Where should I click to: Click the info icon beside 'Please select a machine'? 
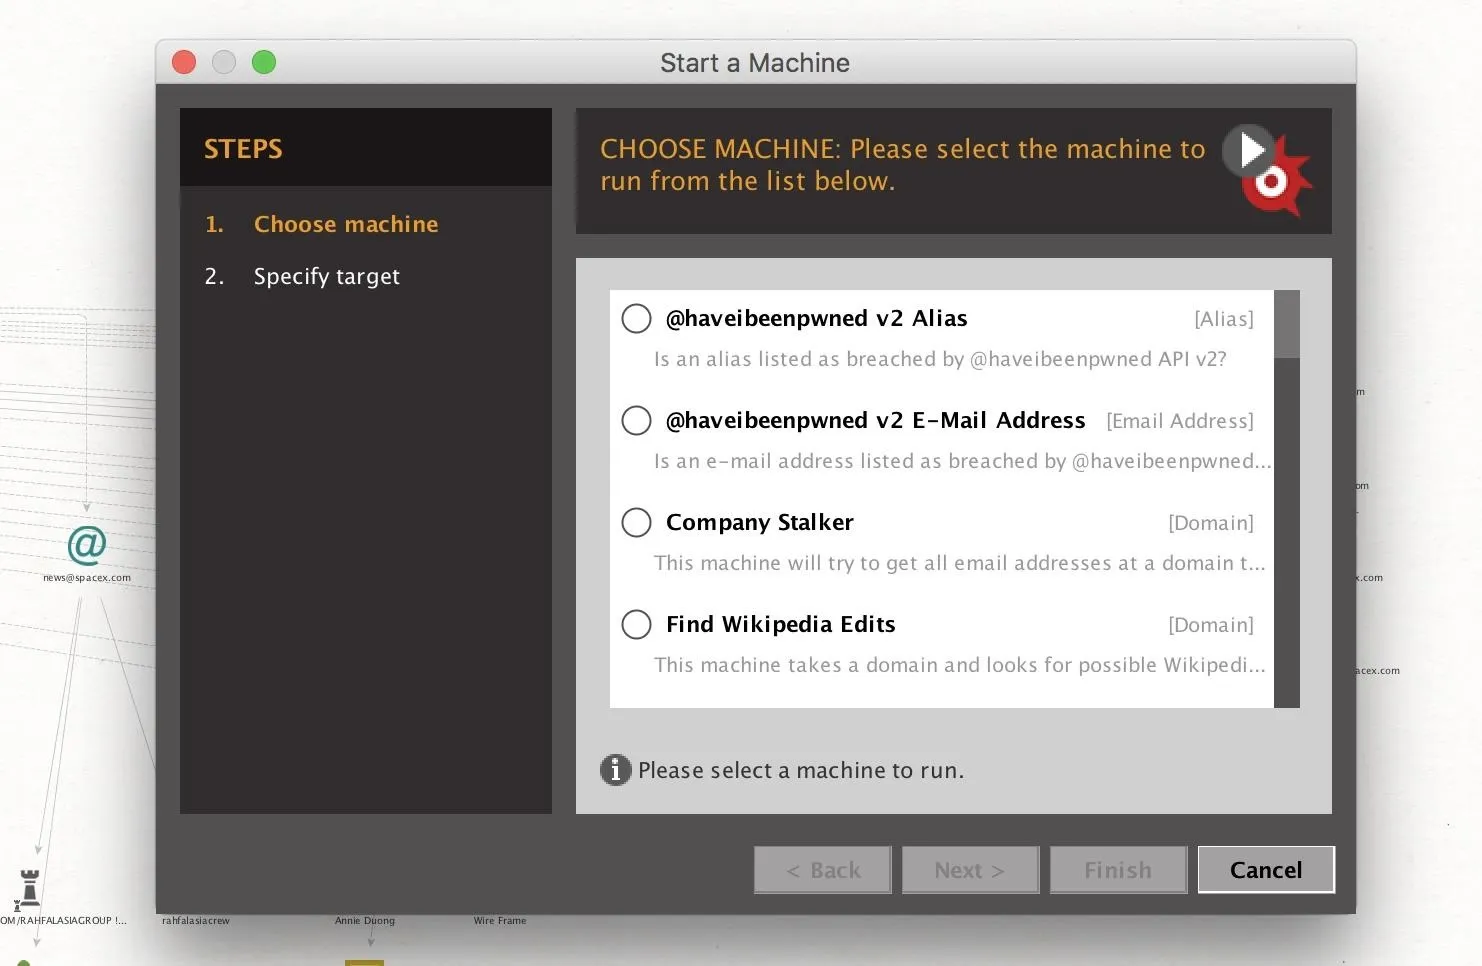tap(615, 770)
